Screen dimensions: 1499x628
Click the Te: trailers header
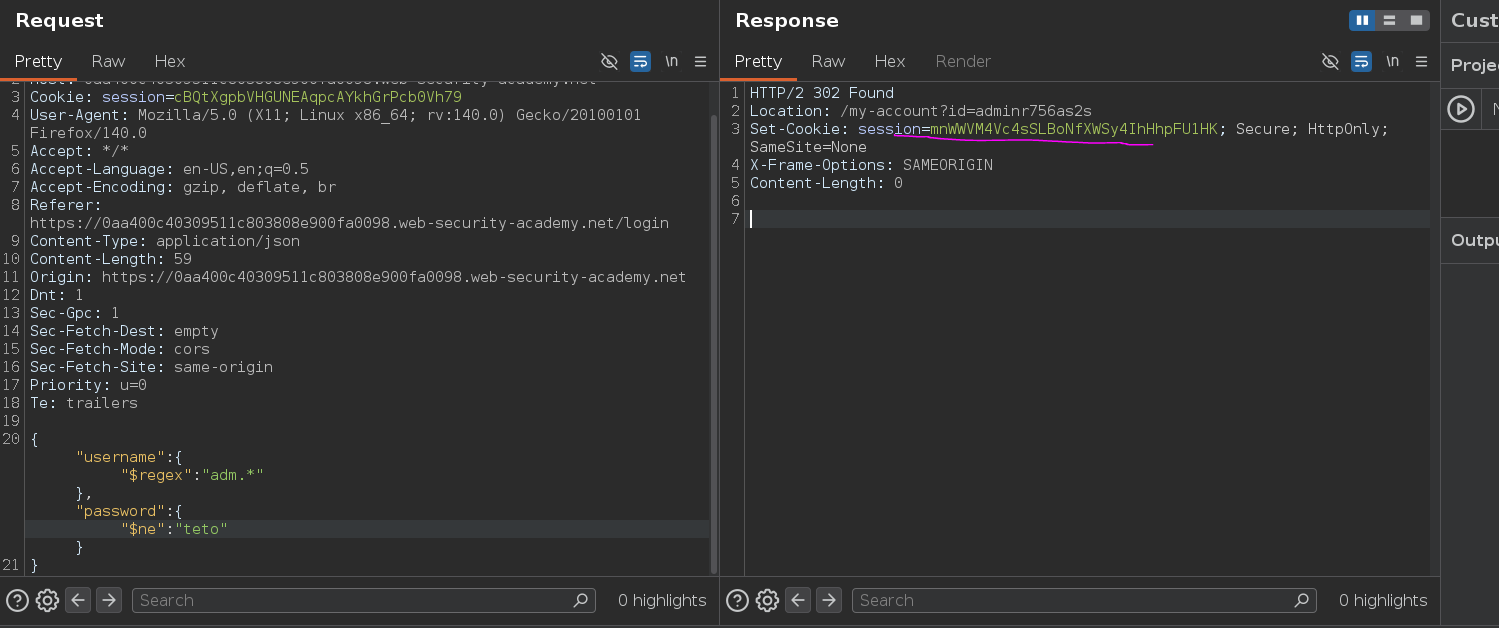[84, 403]
